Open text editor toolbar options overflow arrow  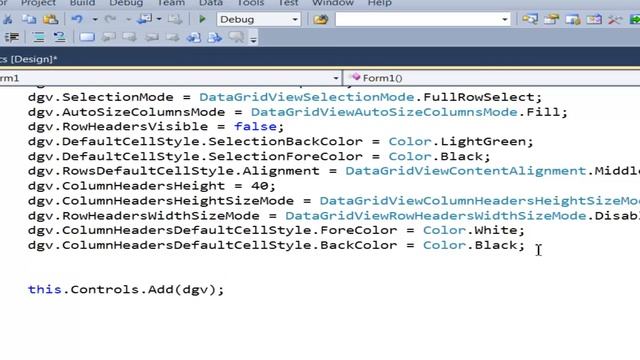pos(253,39)
